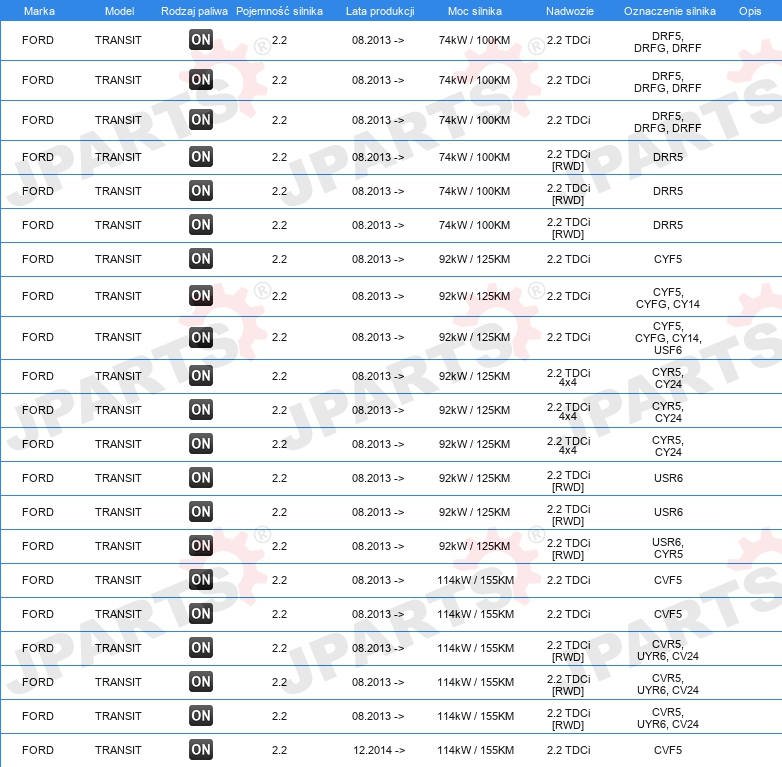The image size is (782, 767).
Task: Select the 'CYF5, CYFG, CY14' cell without USF6
Action: (x=668, y=298)
